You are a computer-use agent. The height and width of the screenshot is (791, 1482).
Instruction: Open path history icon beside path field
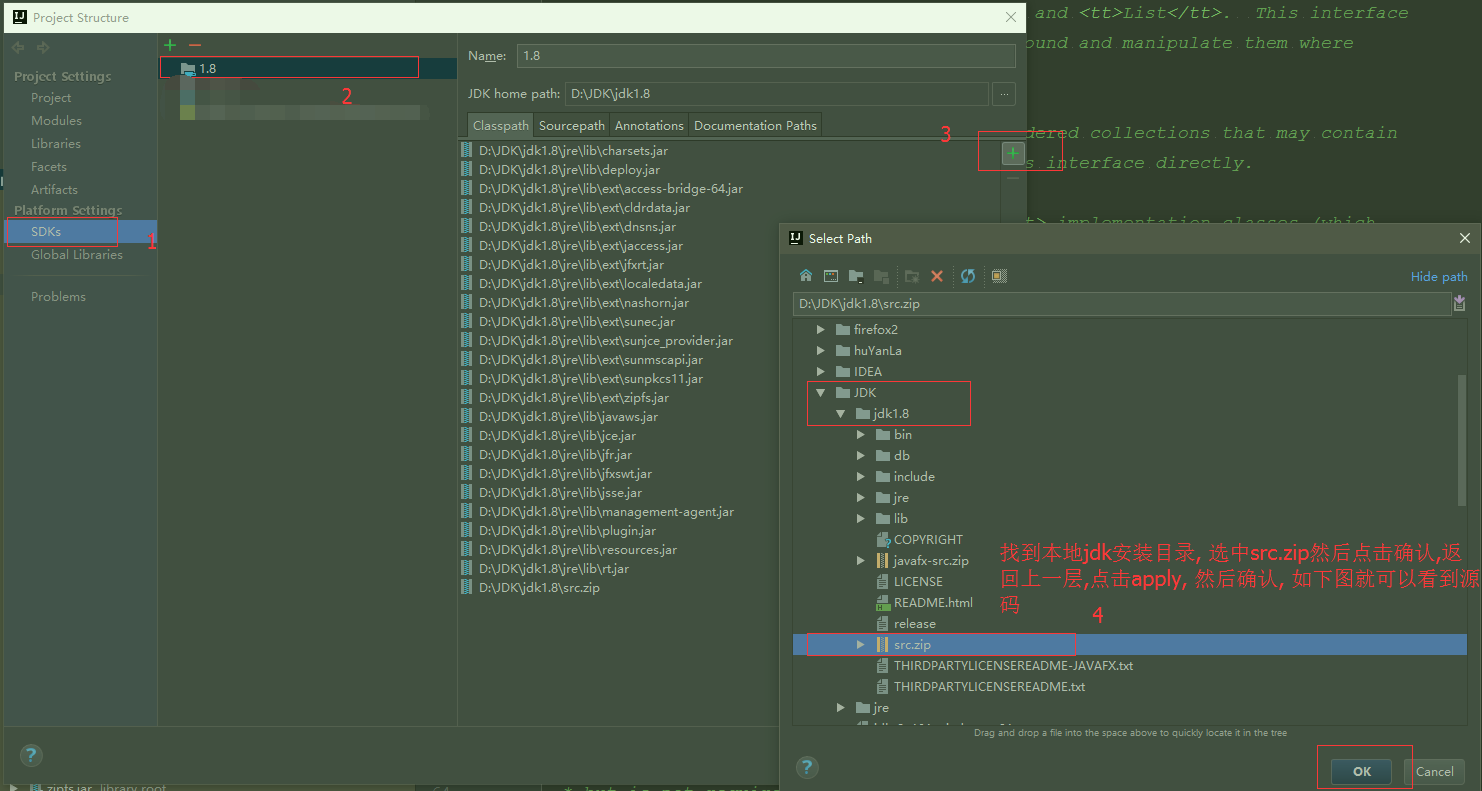click(1459, 303)
